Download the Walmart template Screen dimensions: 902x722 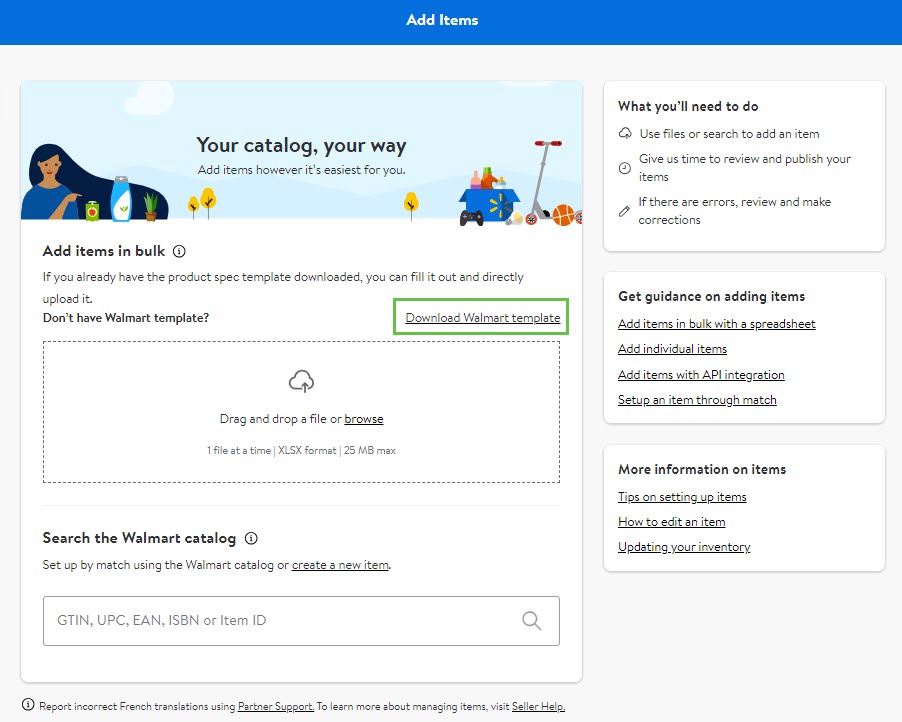(483, 318)
